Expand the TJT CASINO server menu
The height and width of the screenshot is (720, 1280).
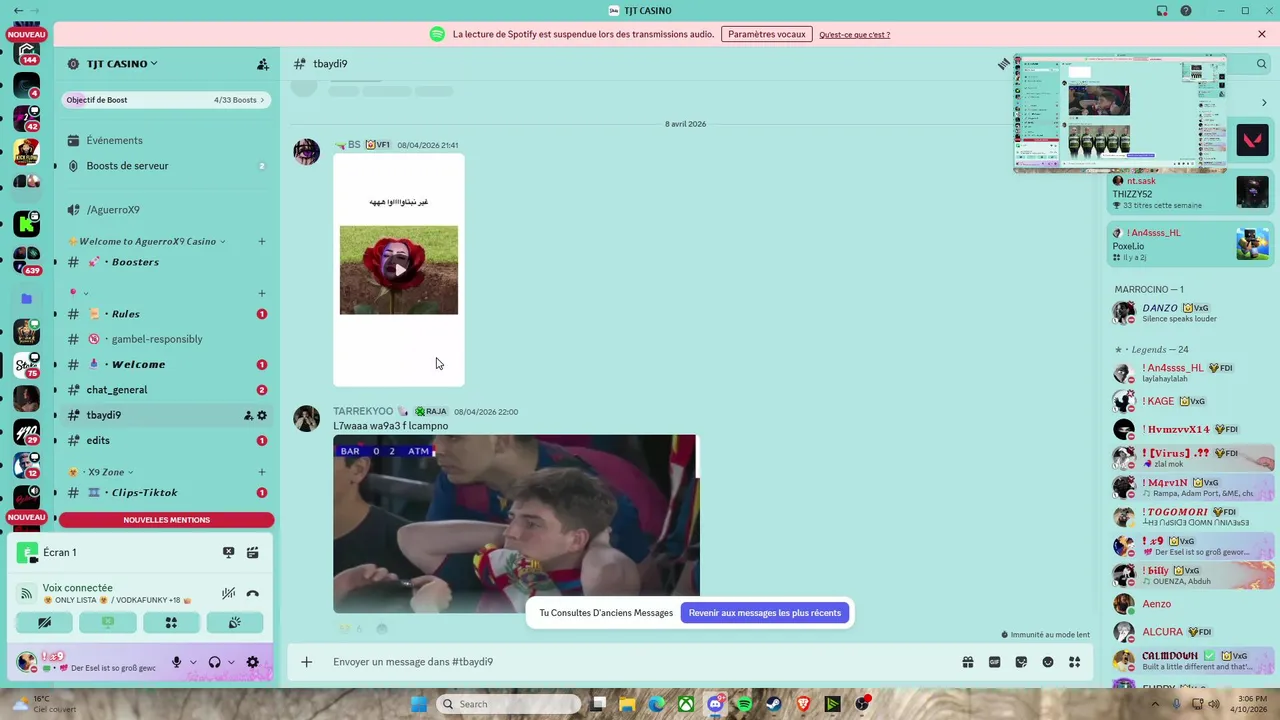[122, 64]
